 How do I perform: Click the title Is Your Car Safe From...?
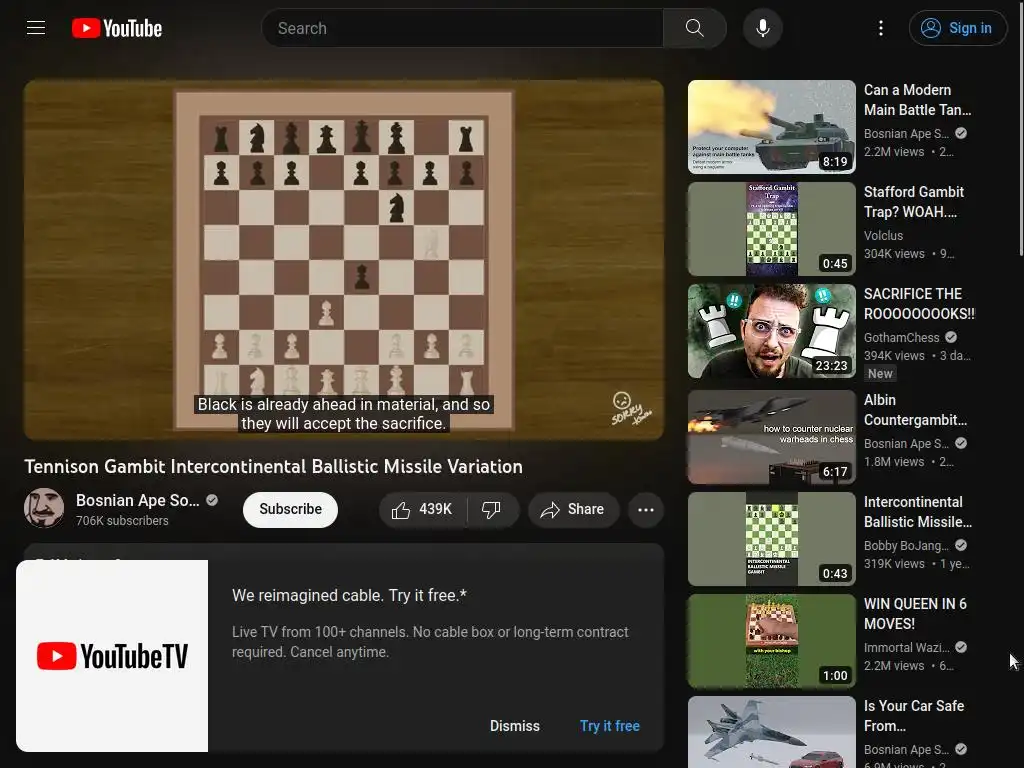pyautogui.click(x=914, y=716)
